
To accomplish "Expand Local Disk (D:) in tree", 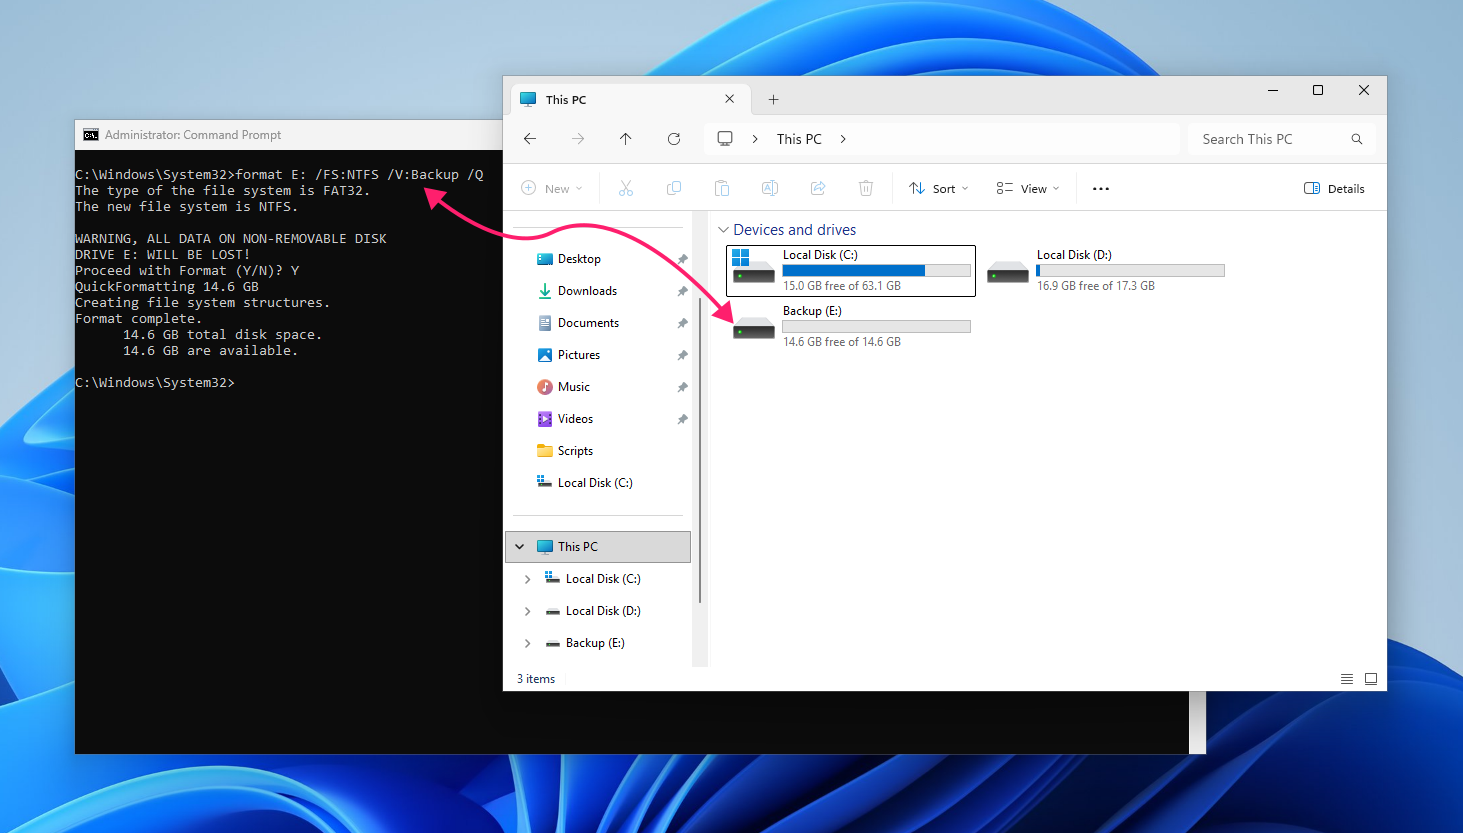I will coord(528,611).
